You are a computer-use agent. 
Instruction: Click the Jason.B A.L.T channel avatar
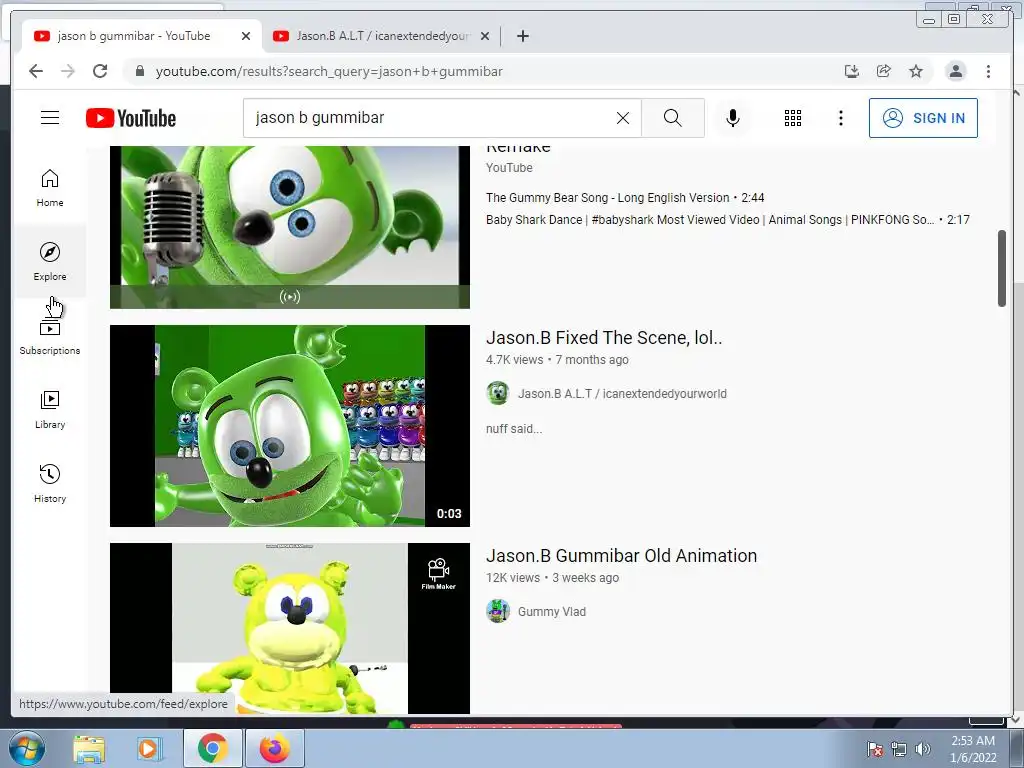[x=498, y=393]
